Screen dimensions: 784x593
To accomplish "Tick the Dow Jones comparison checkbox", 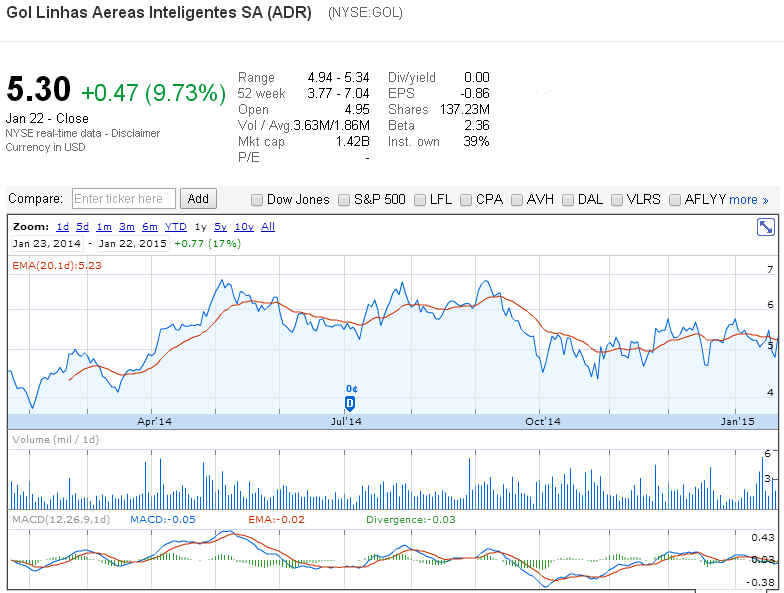I will click(256, 200).
